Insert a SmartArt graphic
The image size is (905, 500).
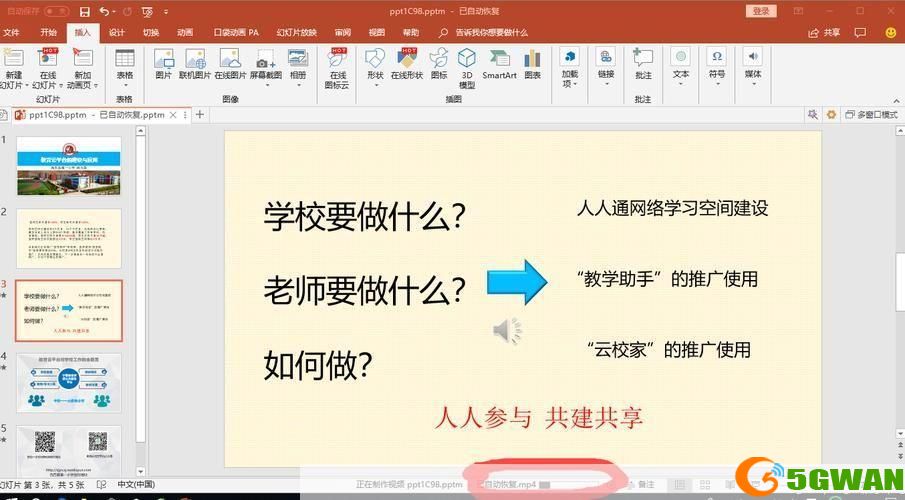(x=499, y=58)
